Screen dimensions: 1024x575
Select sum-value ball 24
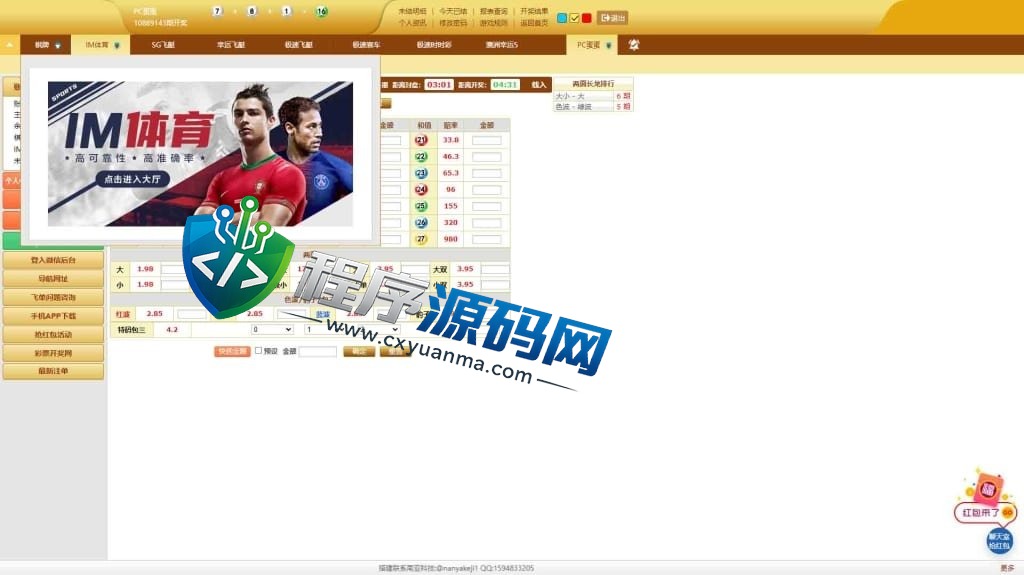[x=421, y=189]
